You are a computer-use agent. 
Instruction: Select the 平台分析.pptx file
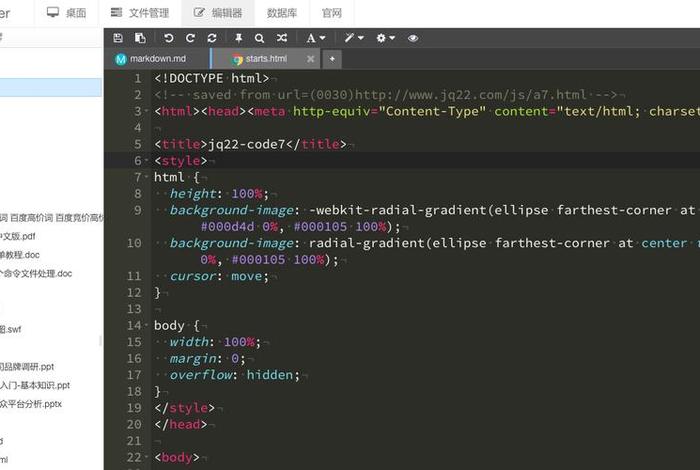31,404
